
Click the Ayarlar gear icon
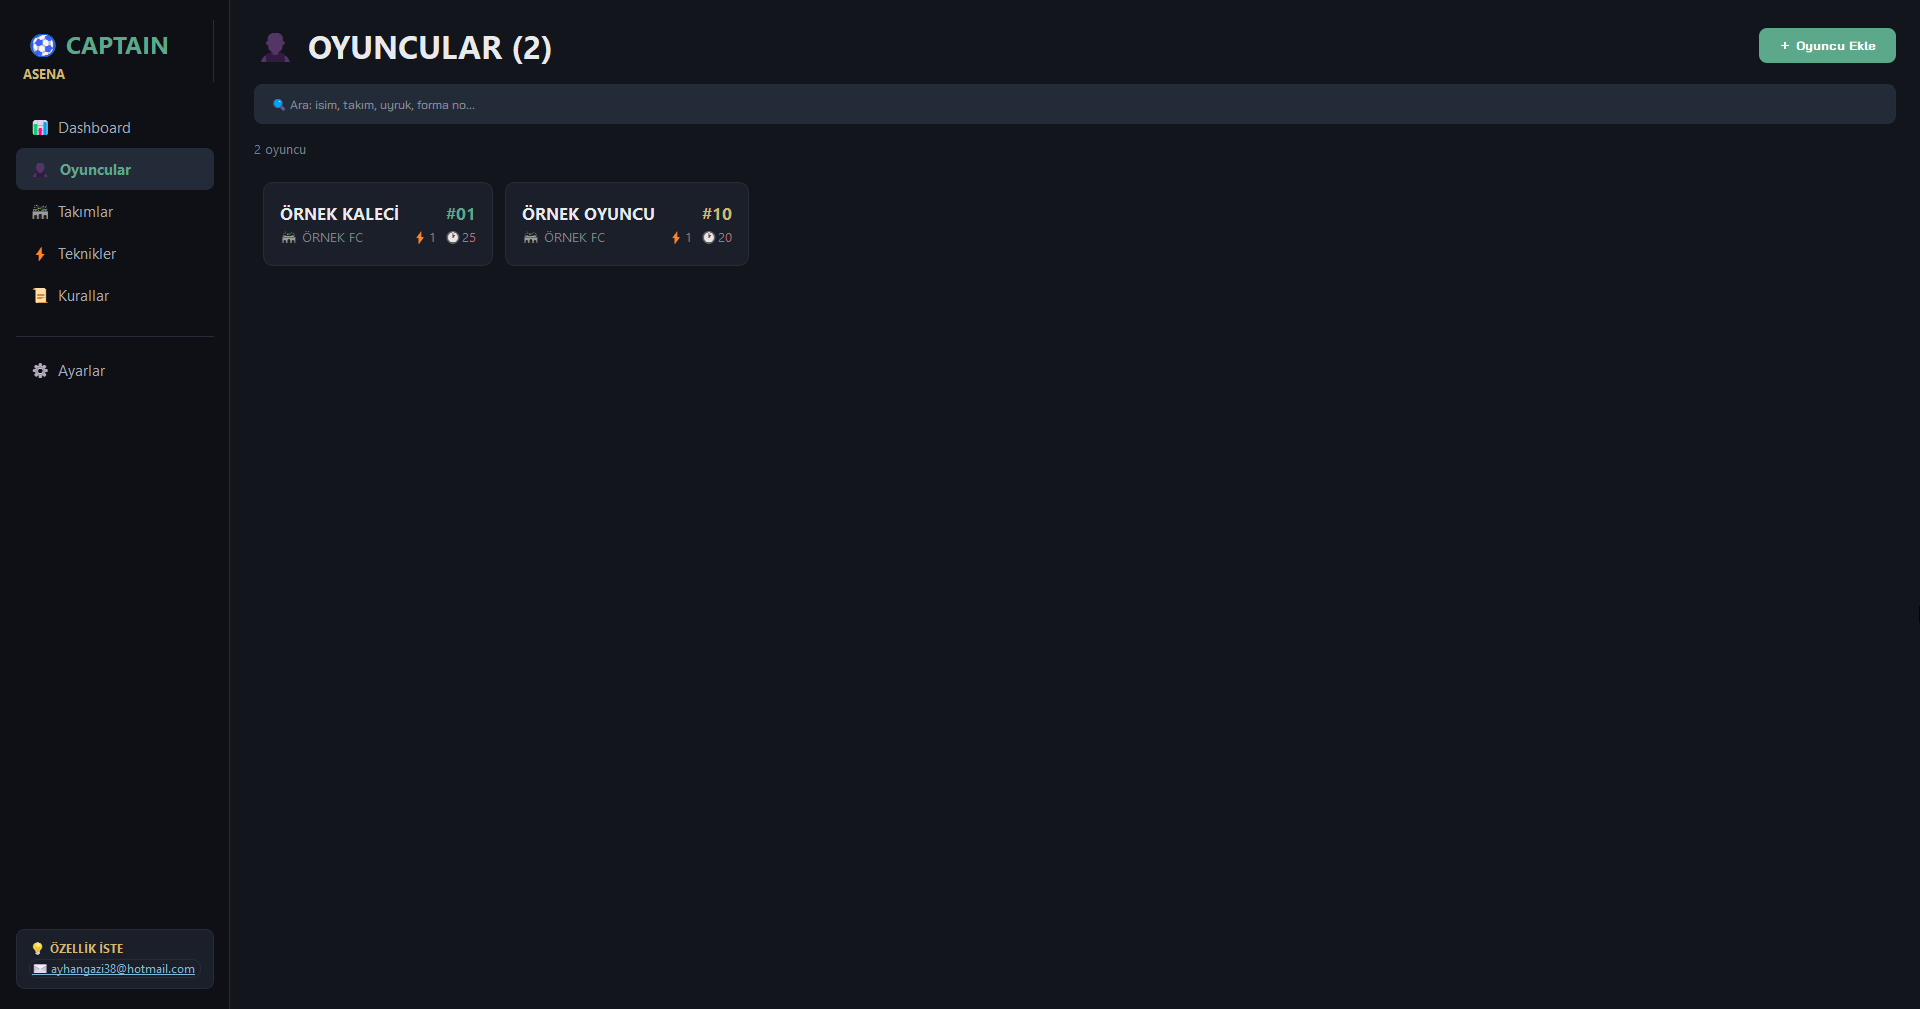[40, 371]
